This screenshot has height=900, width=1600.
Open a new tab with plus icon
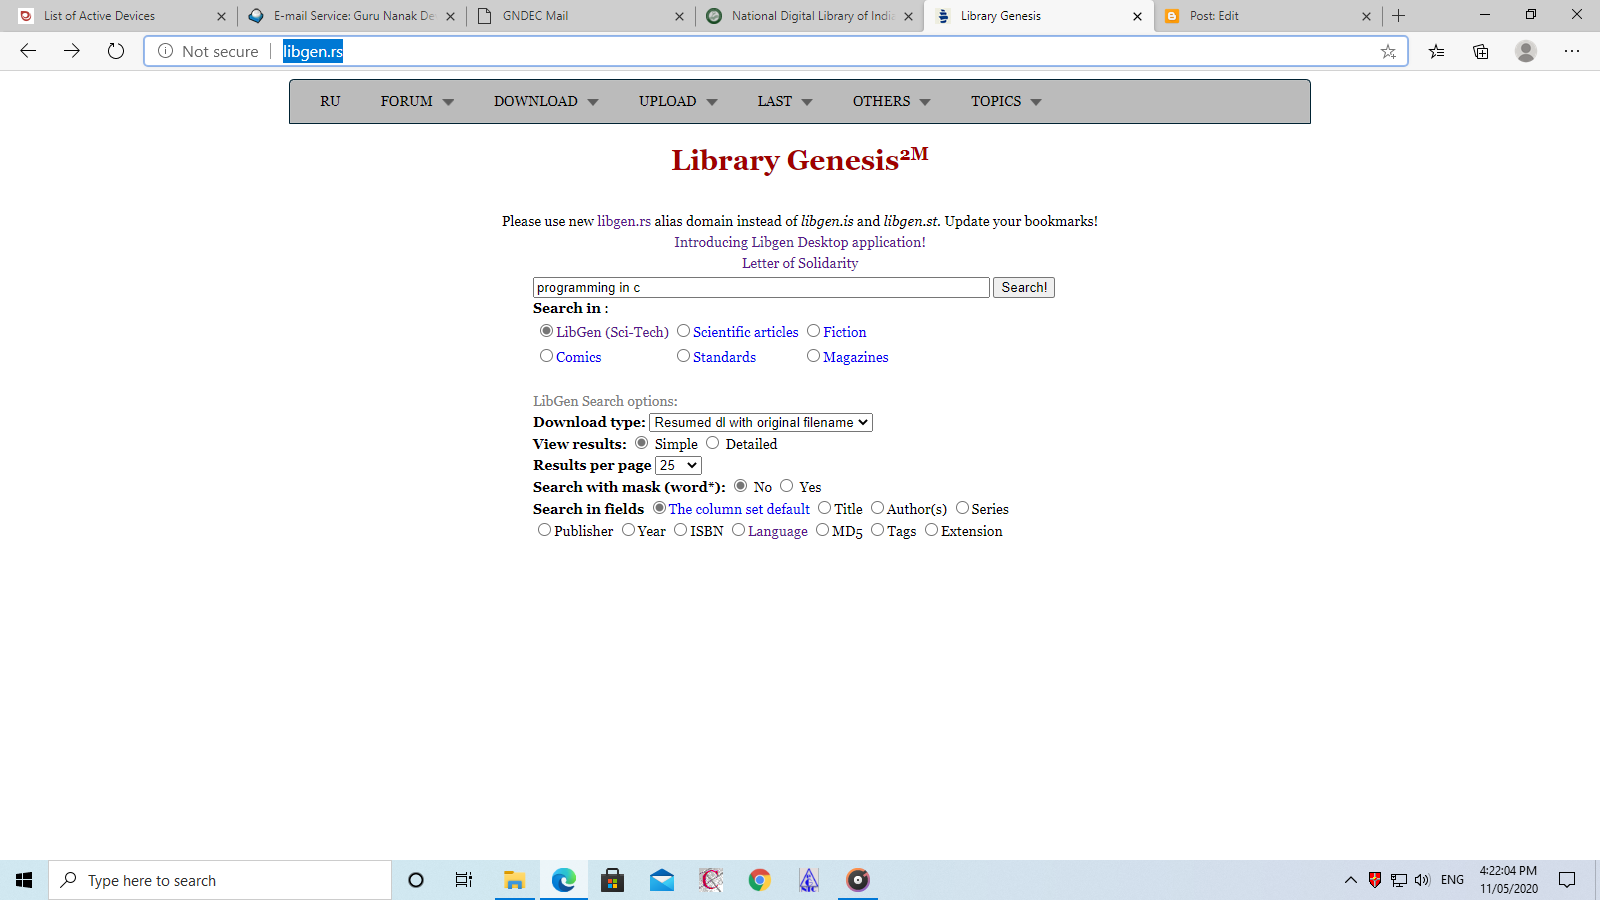pyautogui.click(x=1399, y=16)
